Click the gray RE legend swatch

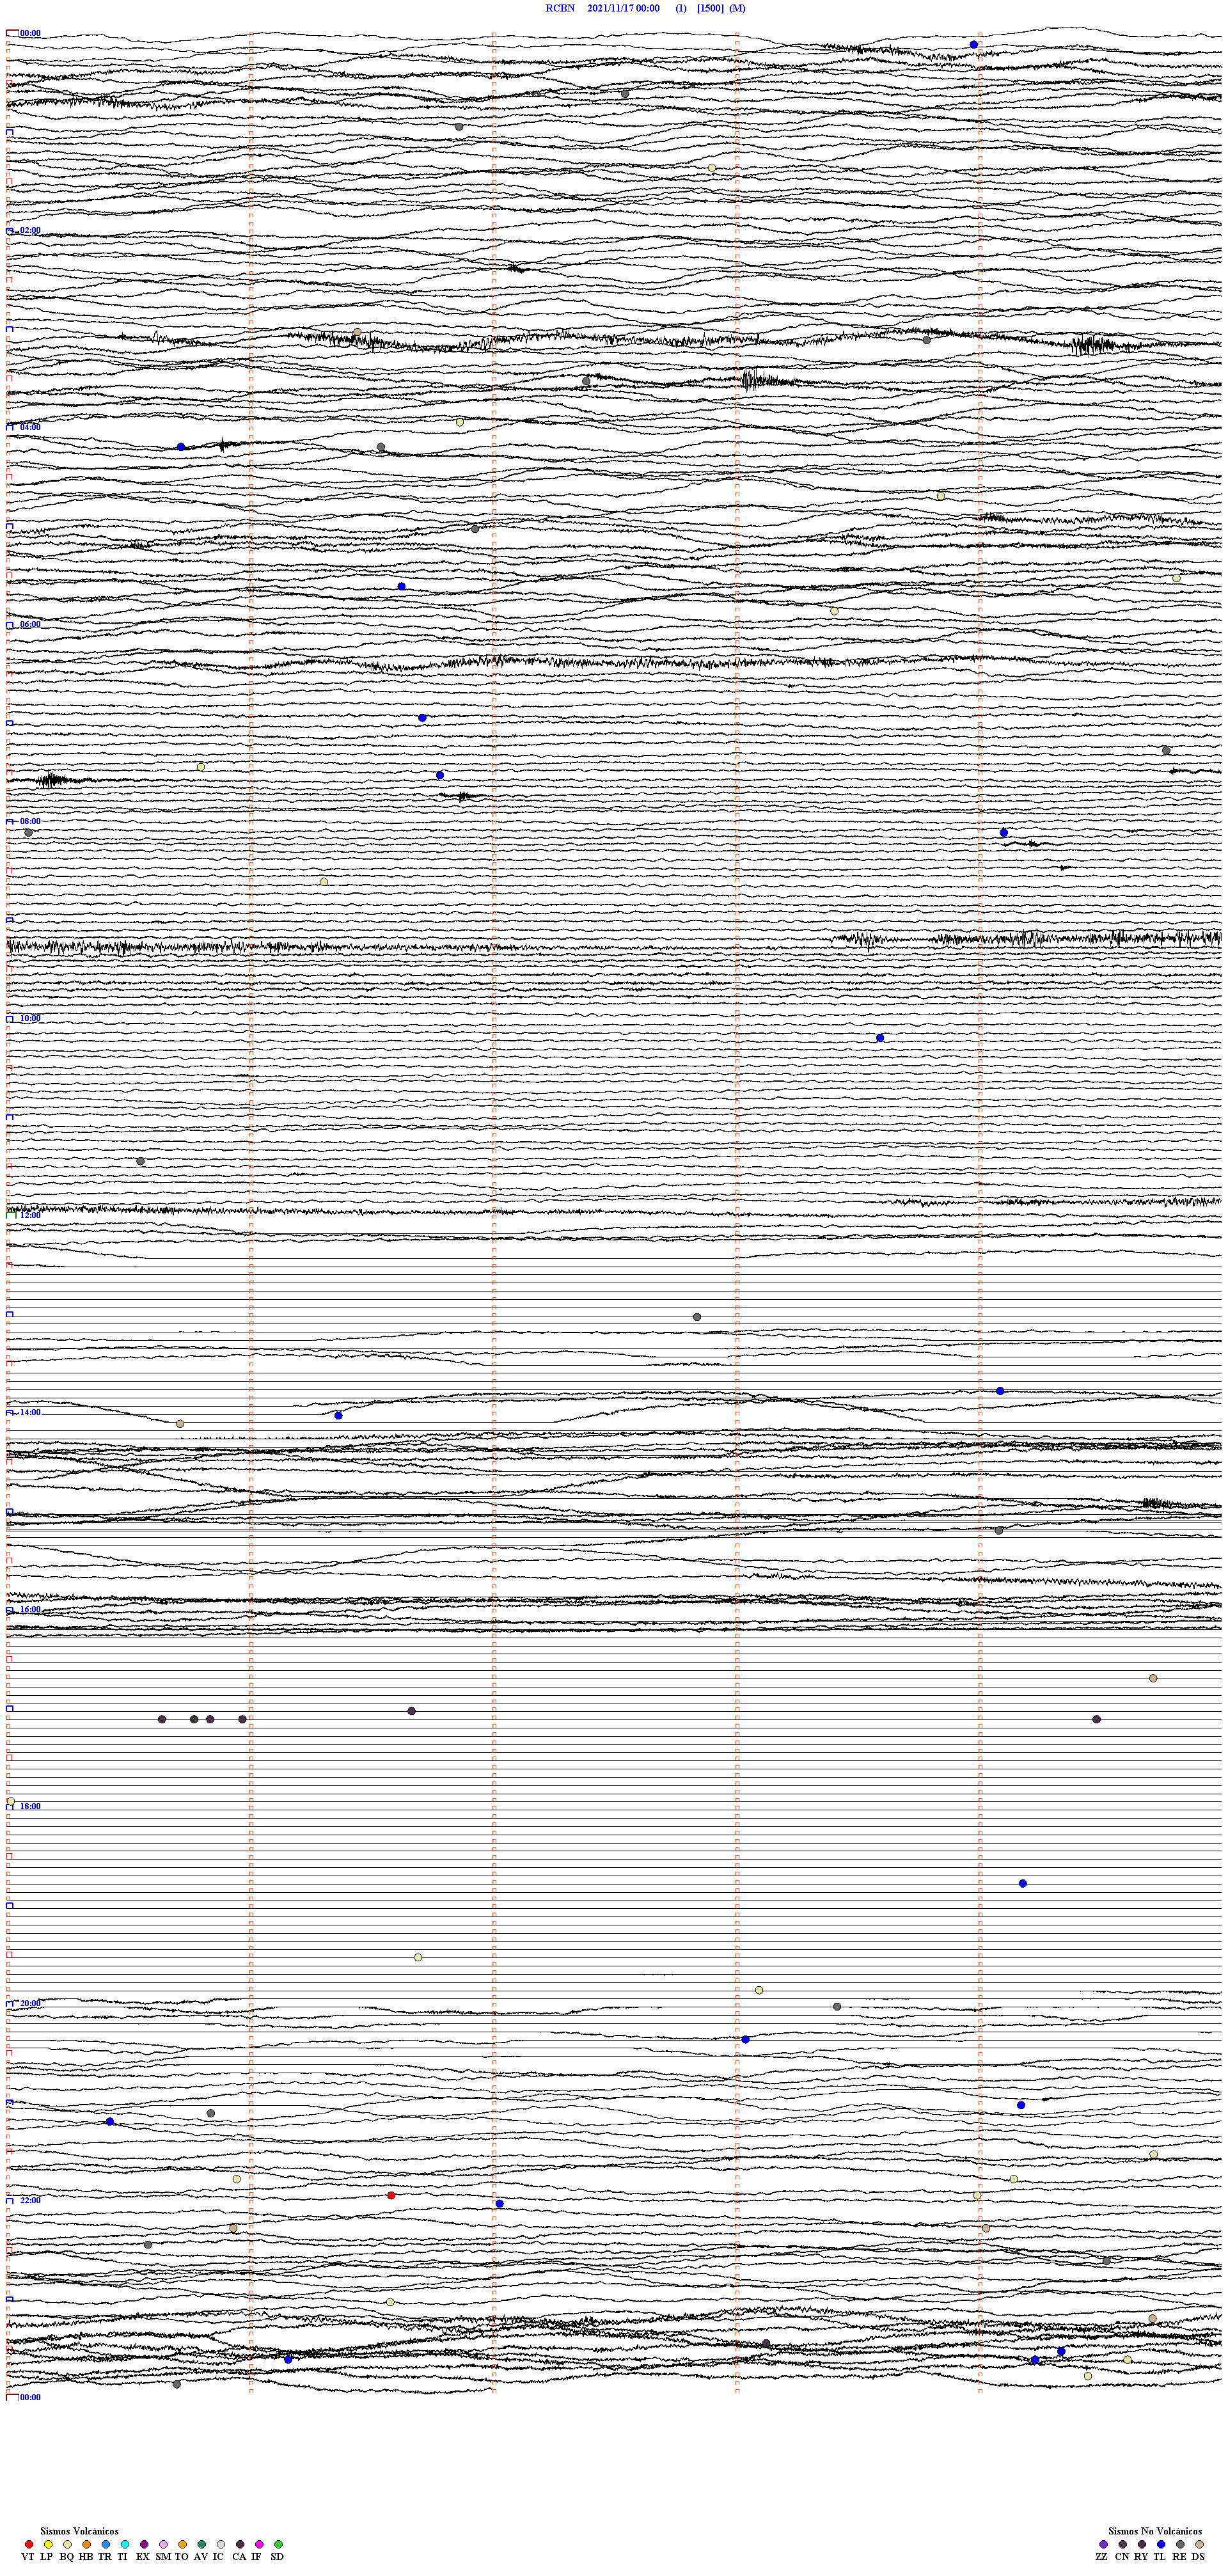(x=1180, y=2544)
